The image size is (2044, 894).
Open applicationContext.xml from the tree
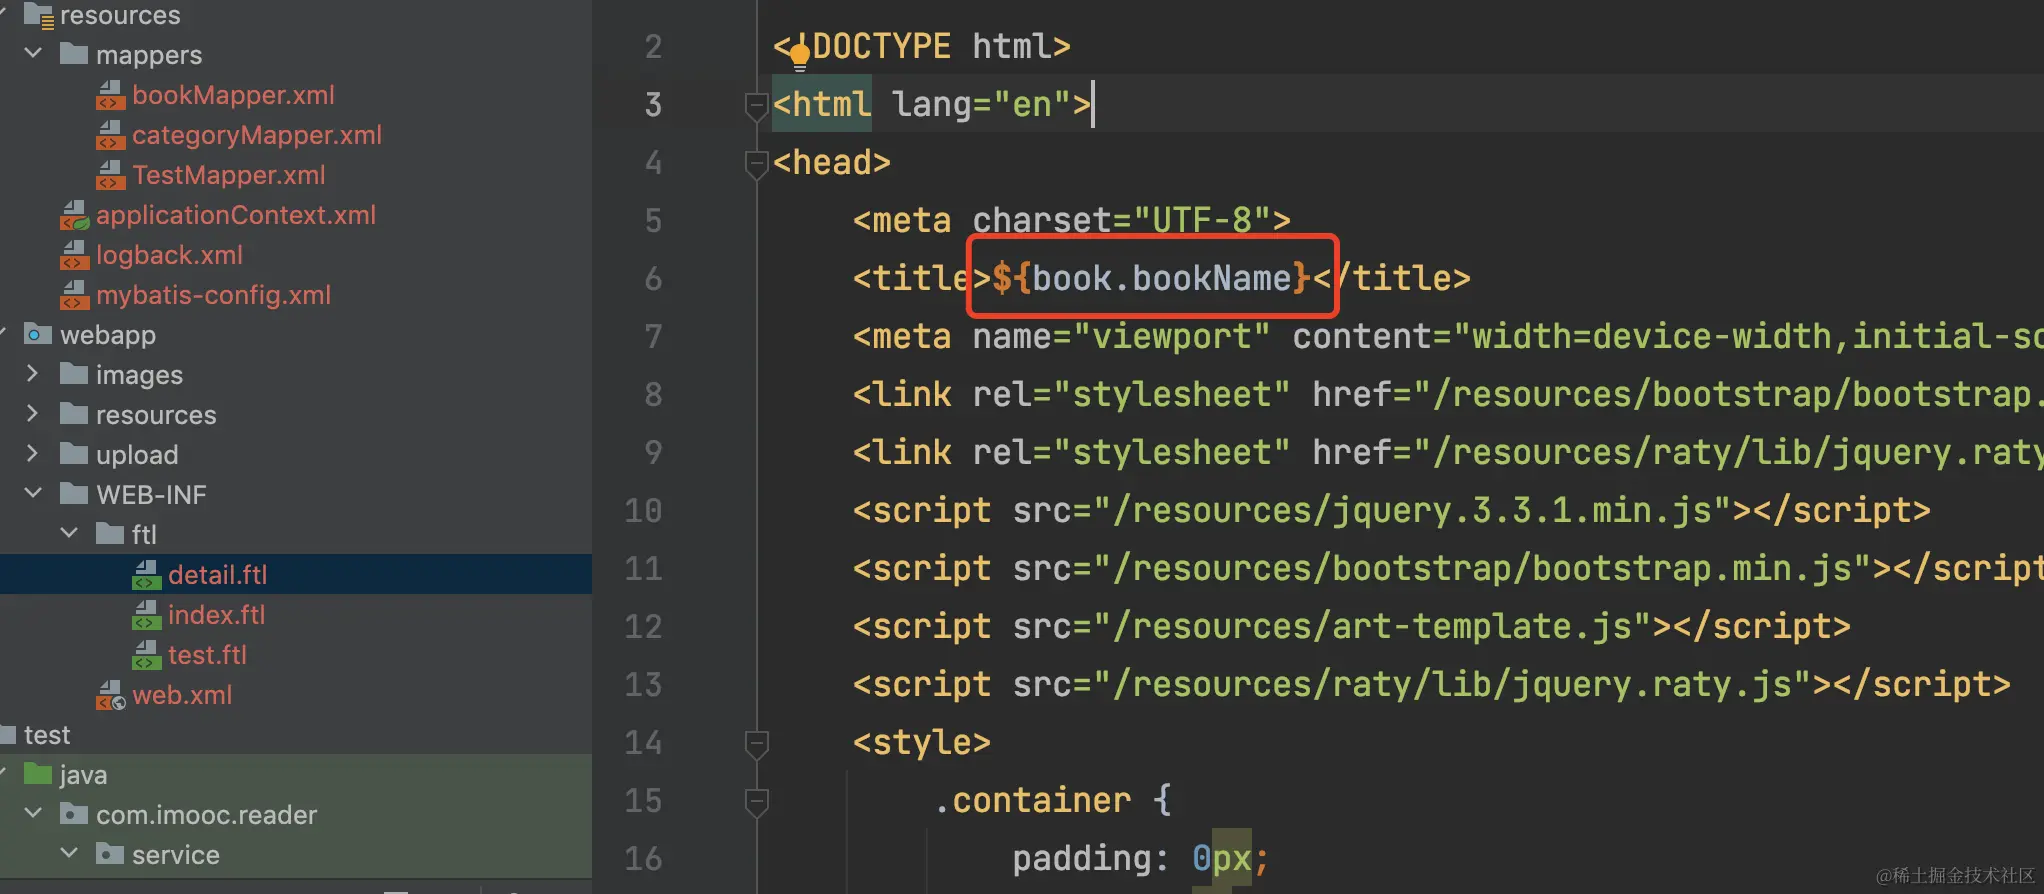click(236, 215)
